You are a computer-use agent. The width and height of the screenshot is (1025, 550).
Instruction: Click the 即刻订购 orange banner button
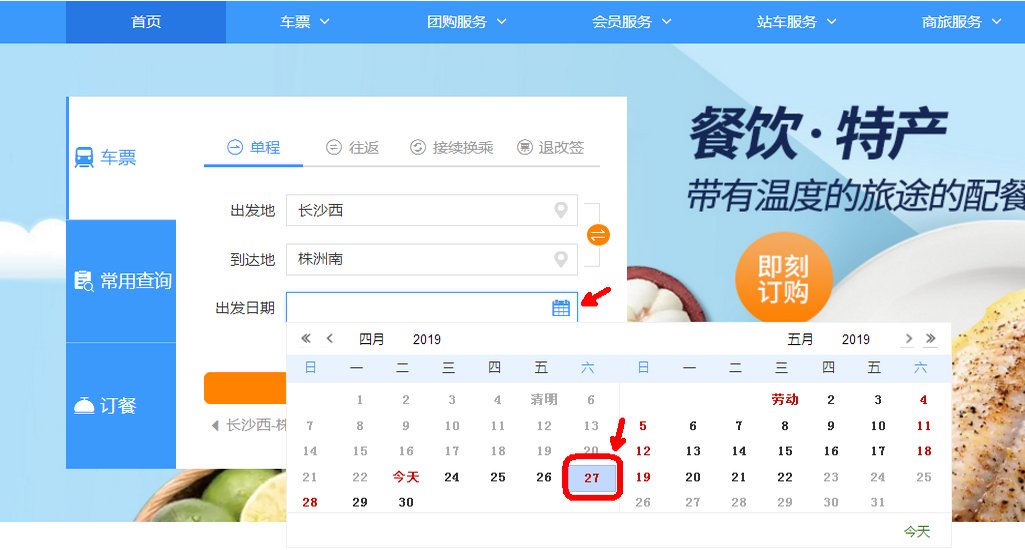point(784,279)
